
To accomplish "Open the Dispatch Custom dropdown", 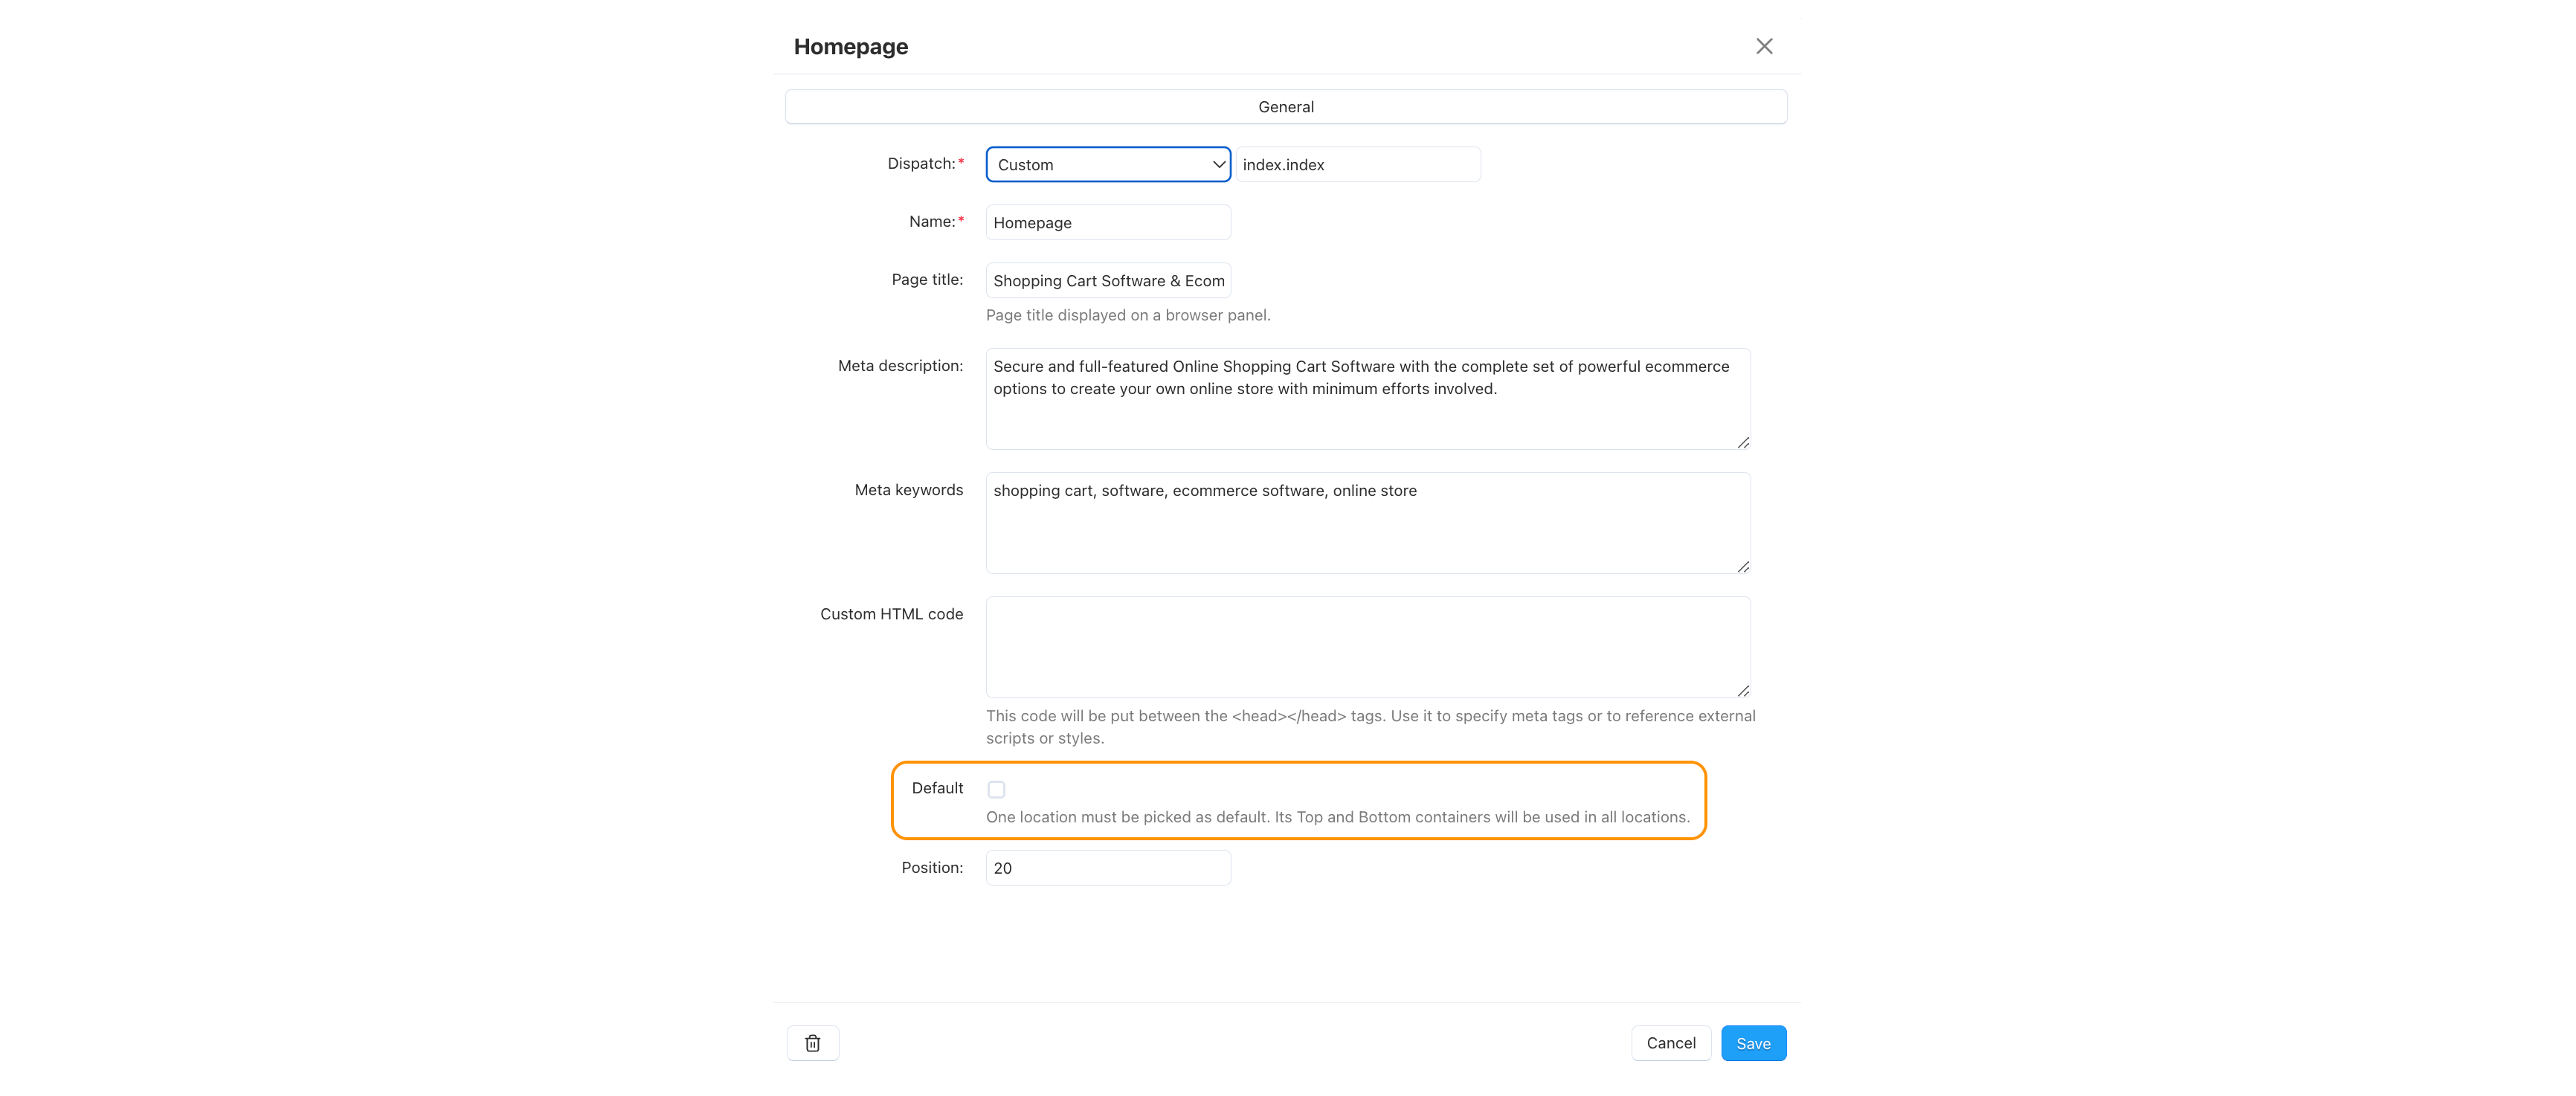I will pos(1108,164).
